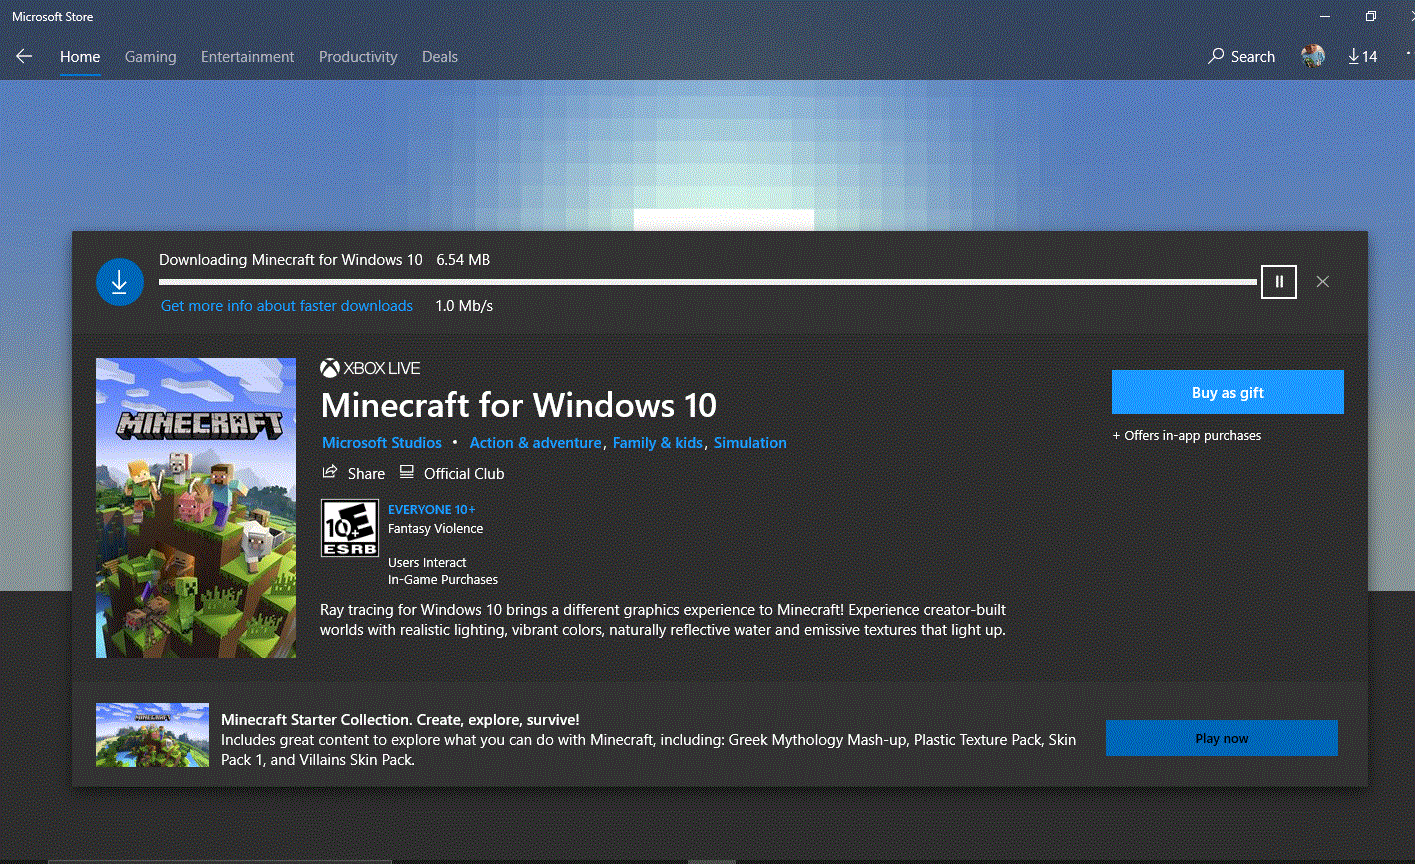Screen dimensions: 1415x864
Task: Click the In-Game Purchases text
Action: pyautogui.click(x=443, y=580)
